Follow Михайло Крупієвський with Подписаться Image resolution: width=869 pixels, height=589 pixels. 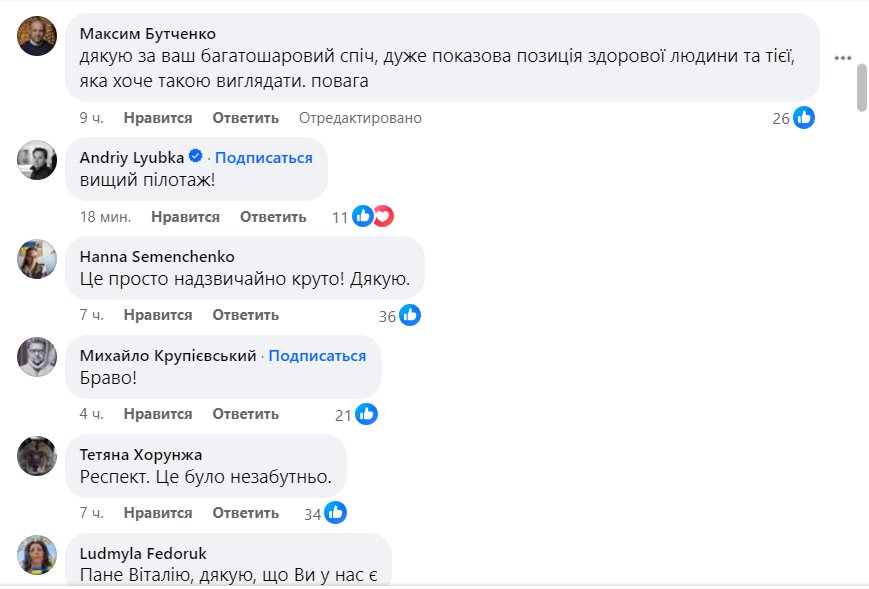[x=317, y=356]
